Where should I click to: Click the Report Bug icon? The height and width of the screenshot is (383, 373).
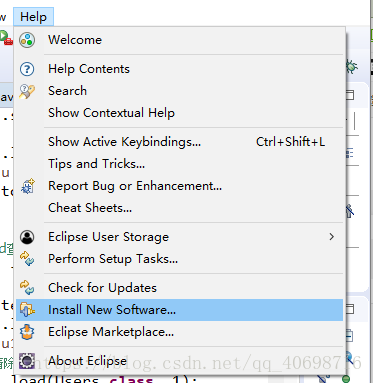28,186
